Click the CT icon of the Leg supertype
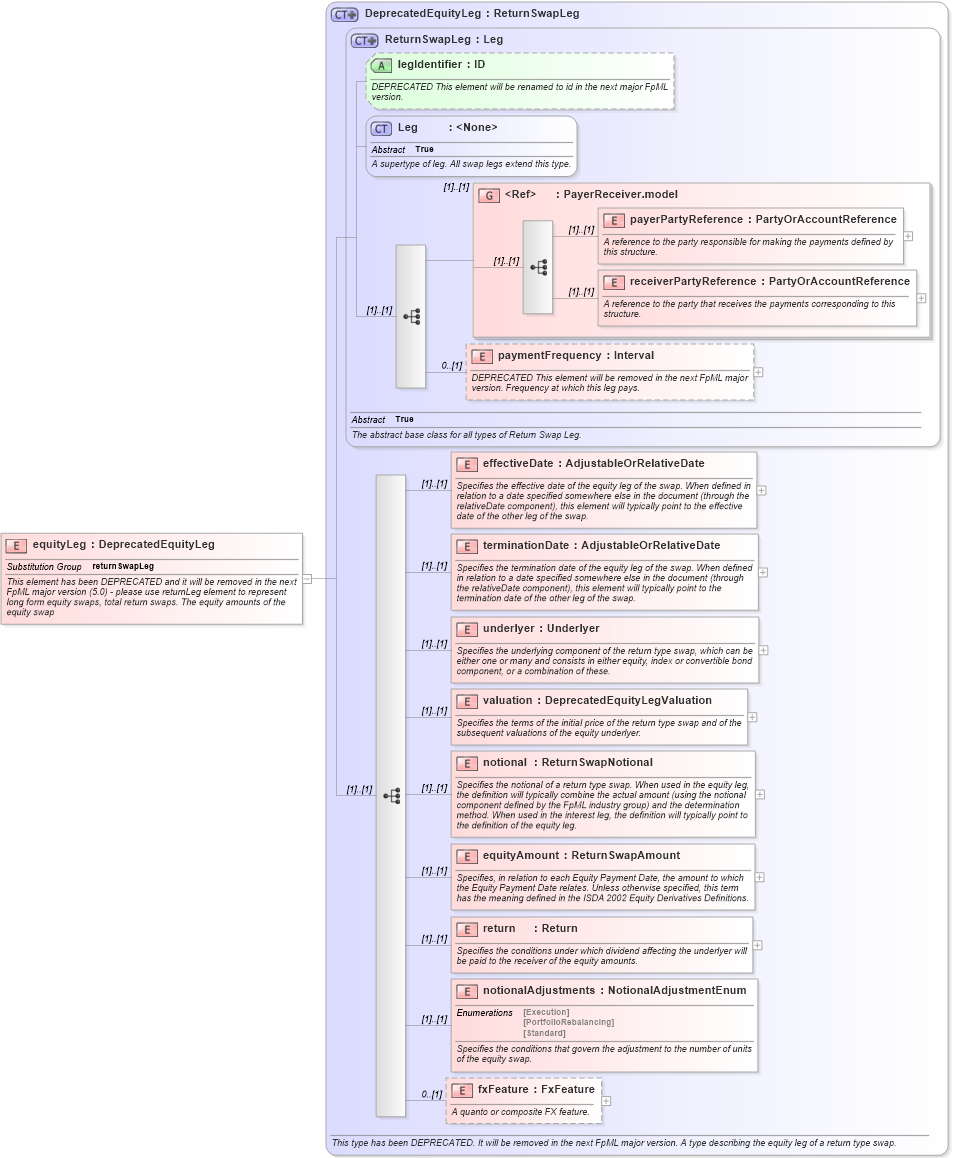Screen dimensions: 953x1158 tap(380, 128)
